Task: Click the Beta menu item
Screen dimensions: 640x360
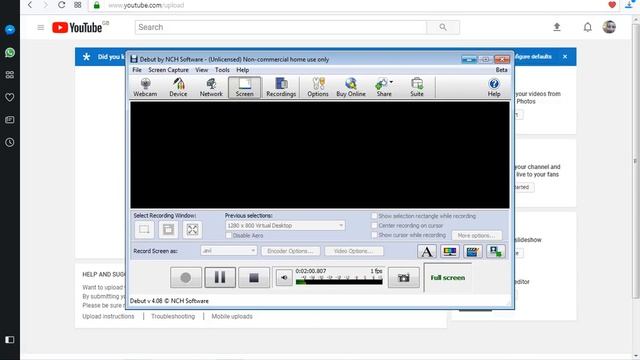Action: coord(502,70)
